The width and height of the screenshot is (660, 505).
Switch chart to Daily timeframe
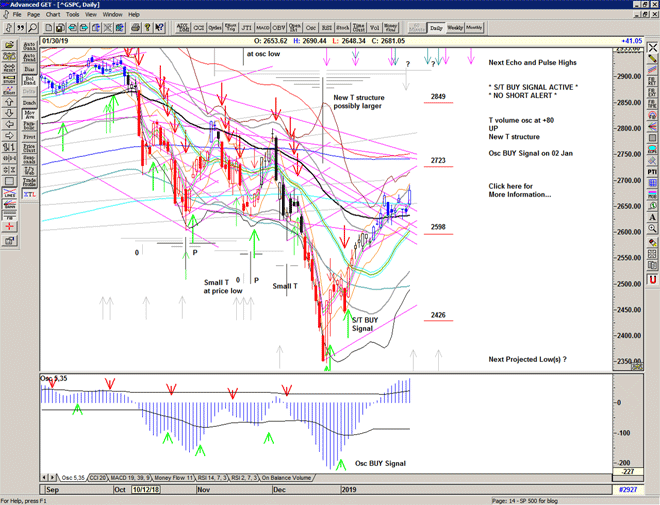click(x=436, y=28)
